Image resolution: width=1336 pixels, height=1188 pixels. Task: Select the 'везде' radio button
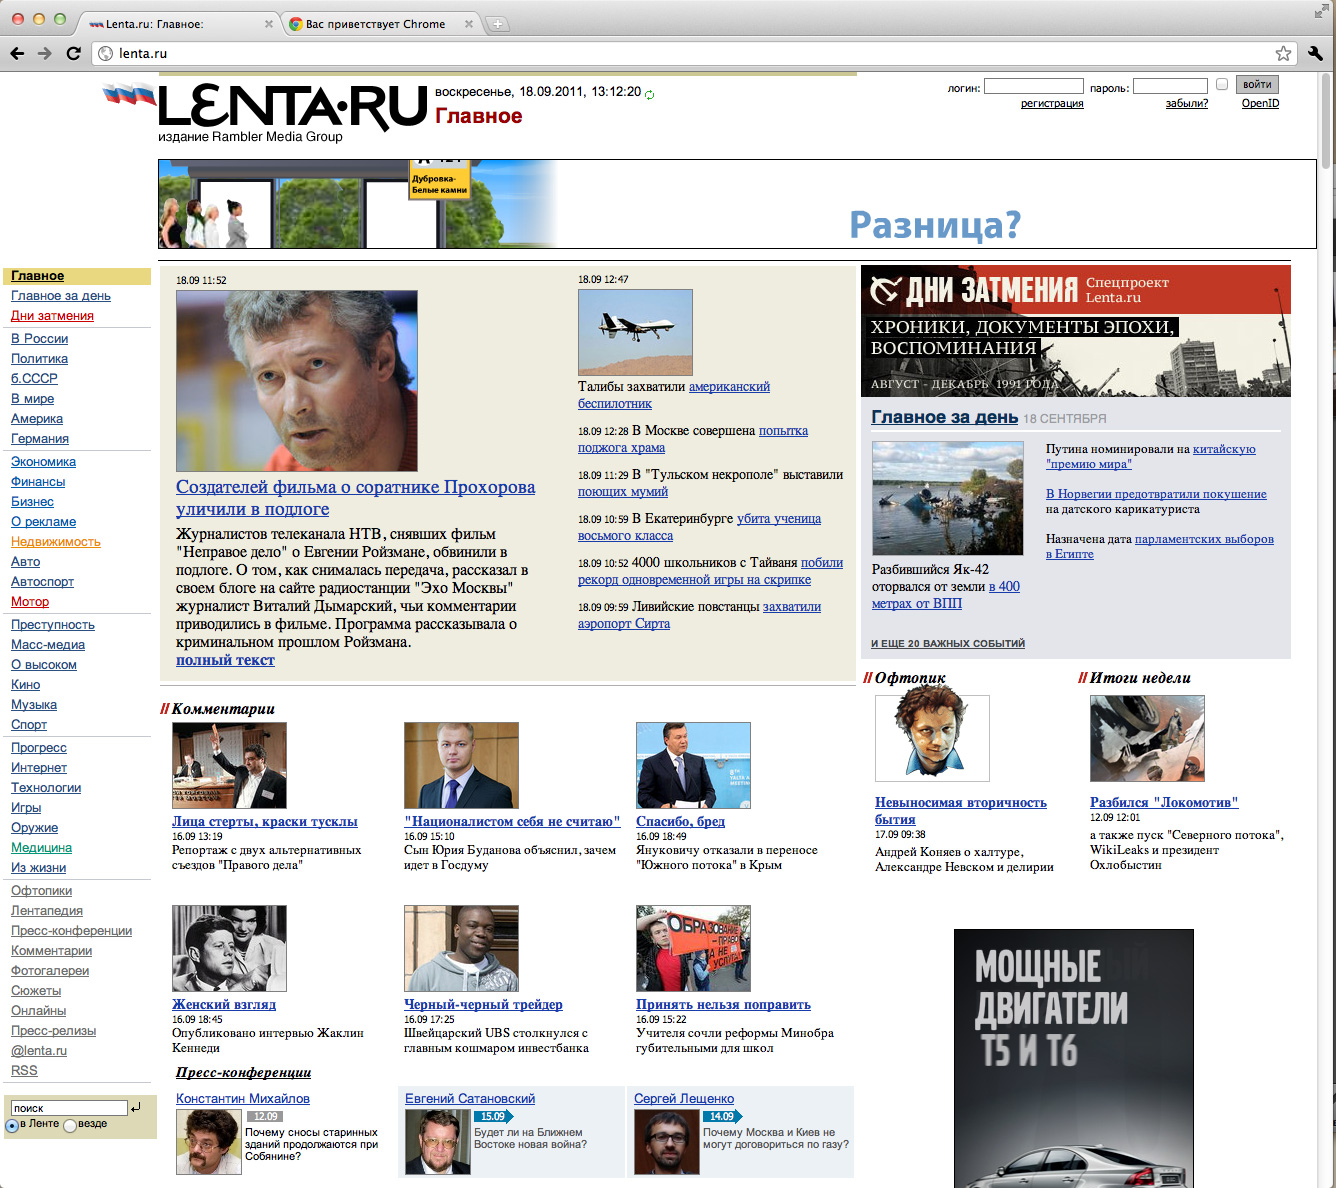[x=70, y=1125]
